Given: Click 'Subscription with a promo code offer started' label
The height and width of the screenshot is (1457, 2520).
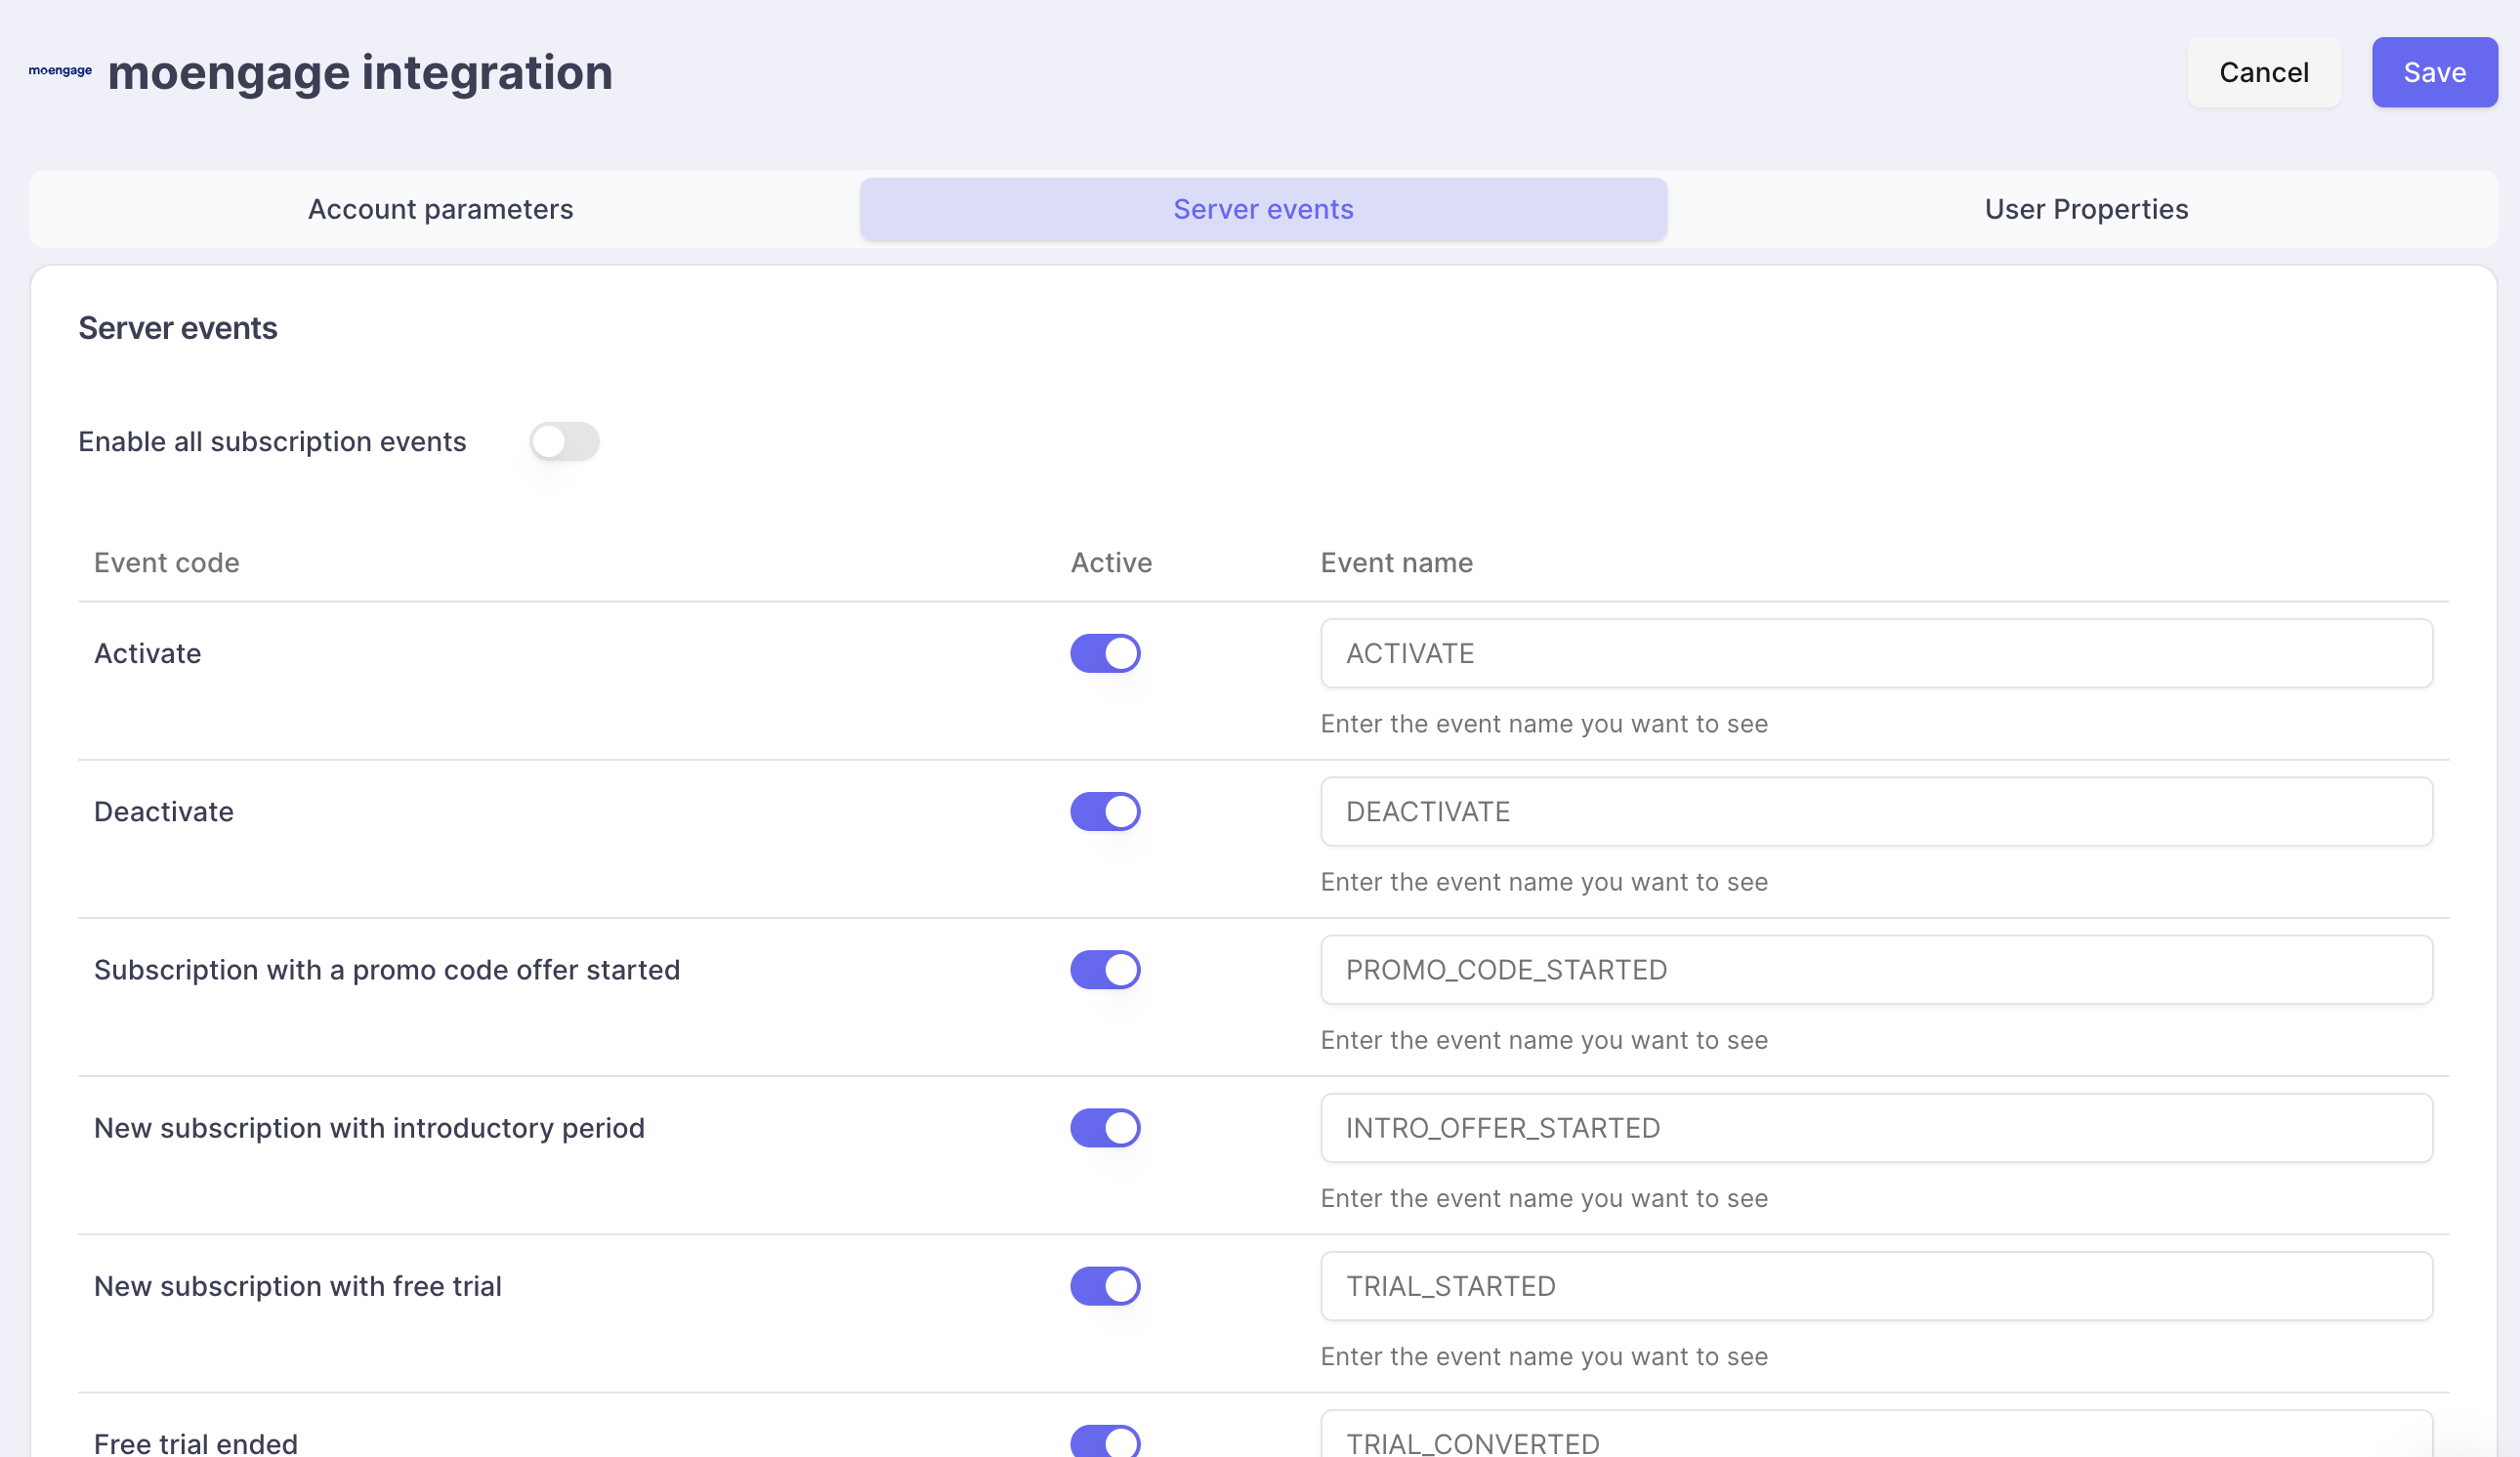Looking at the screenshot, I should tap(387, 969).
